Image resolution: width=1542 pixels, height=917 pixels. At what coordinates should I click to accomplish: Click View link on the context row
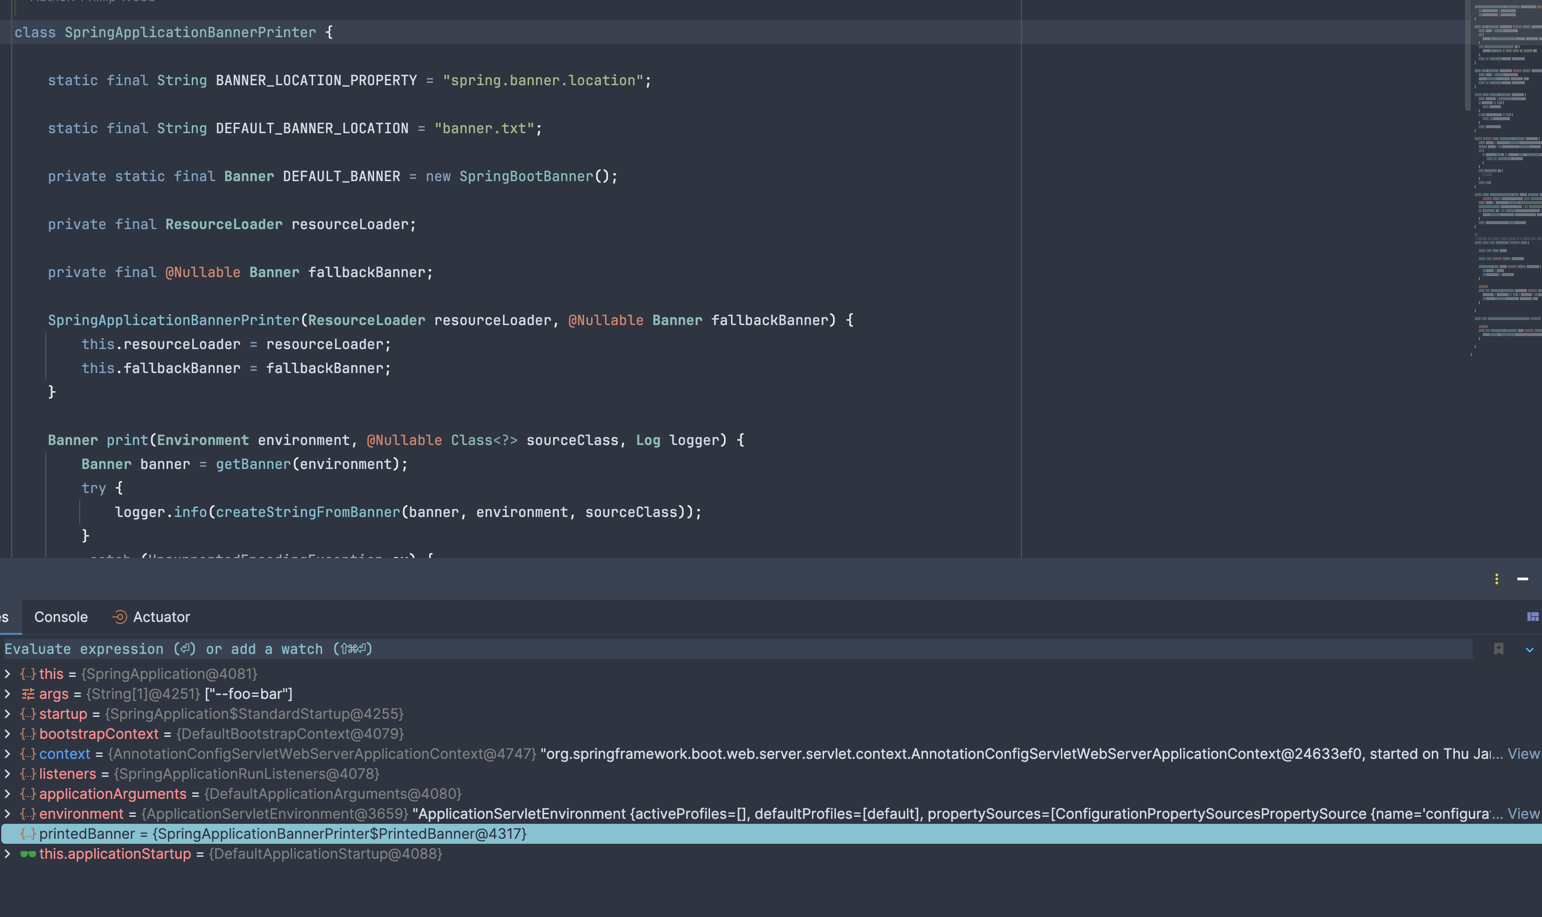(1523, 754)
